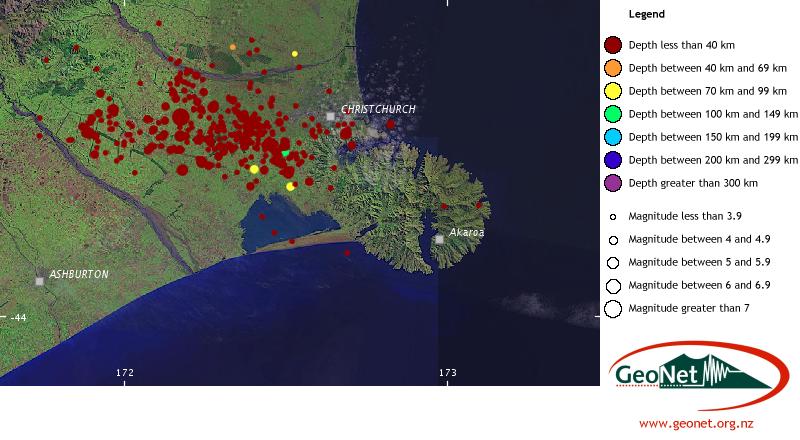Click the Ashburton town square marker

[39, 281]
